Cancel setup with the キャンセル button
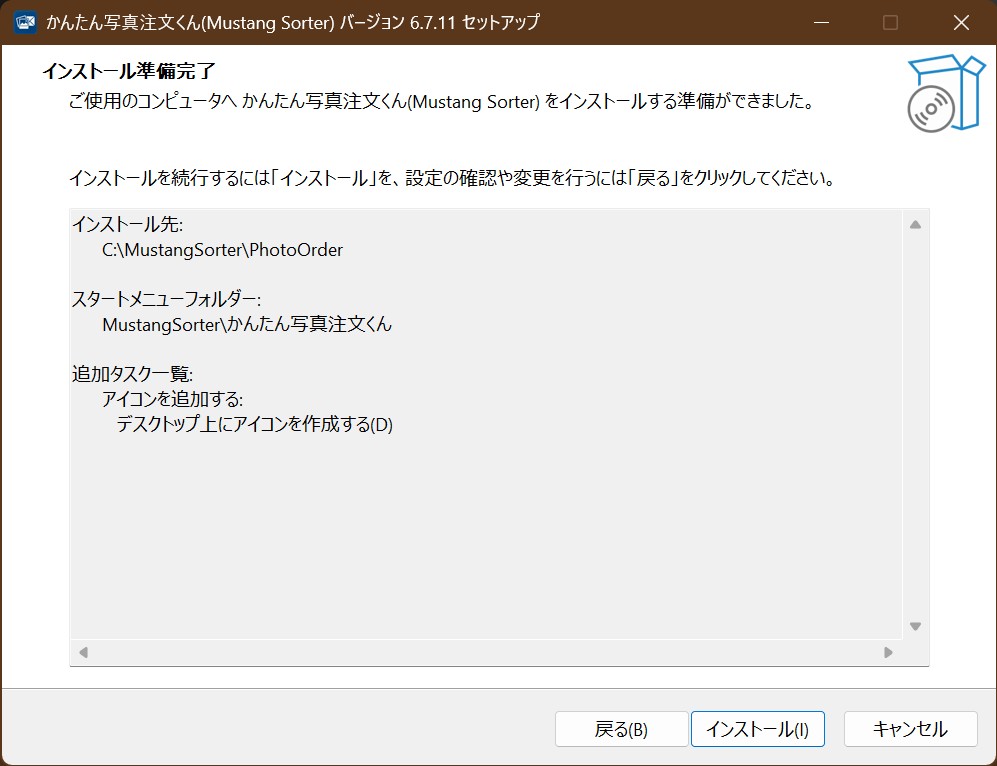Image resolution: width=997 pixels, height=766 pixels. tap(911, 728)
